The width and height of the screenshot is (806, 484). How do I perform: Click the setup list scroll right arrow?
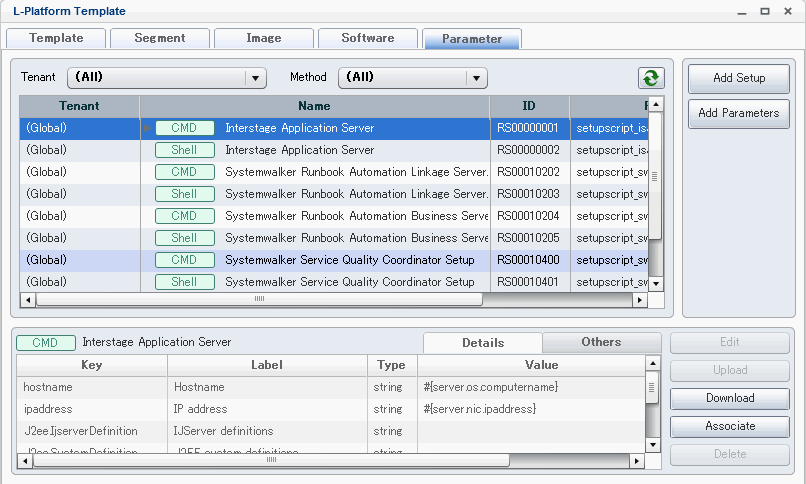640,300
